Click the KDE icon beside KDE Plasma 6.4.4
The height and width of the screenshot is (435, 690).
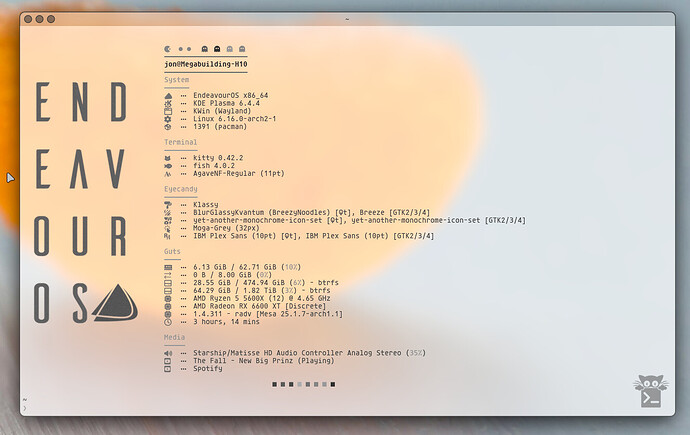(x=168, y=103)
